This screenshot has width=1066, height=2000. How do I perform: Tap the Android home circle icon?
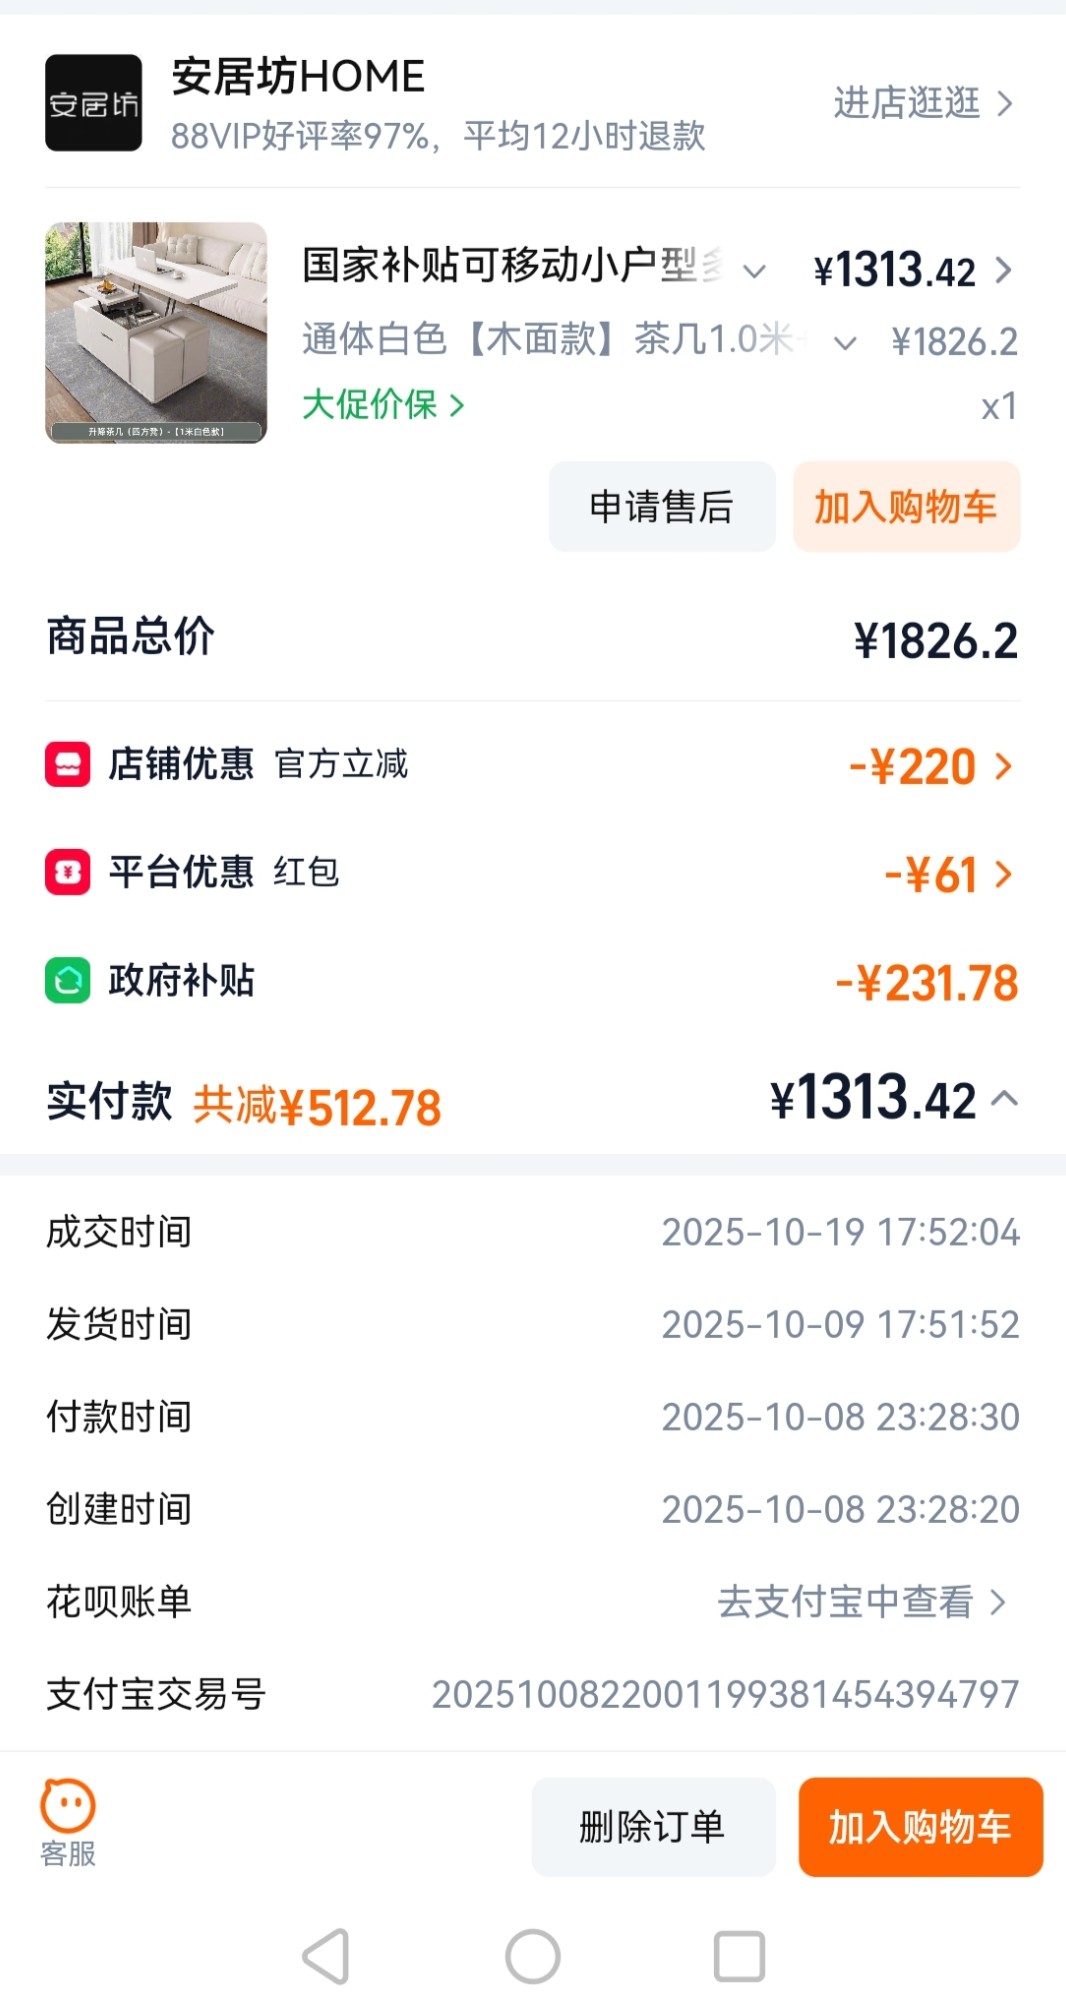[x=533, y=1956]
